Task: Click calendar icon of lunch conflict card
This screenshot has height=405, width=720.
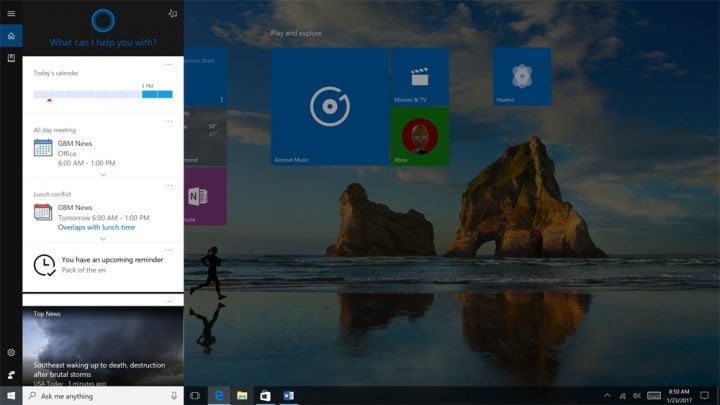Action: click(x=43, y=212)
